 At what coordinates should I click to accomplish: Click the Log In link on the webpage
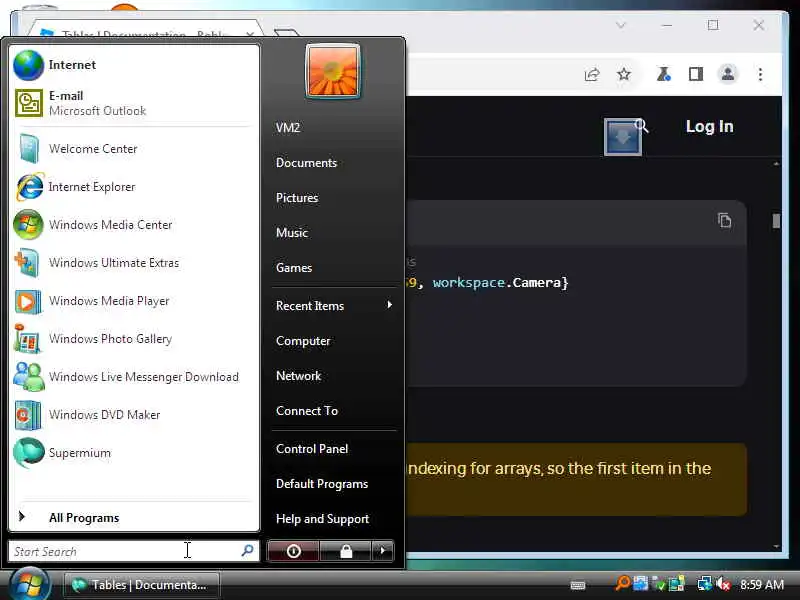[709, 127]
